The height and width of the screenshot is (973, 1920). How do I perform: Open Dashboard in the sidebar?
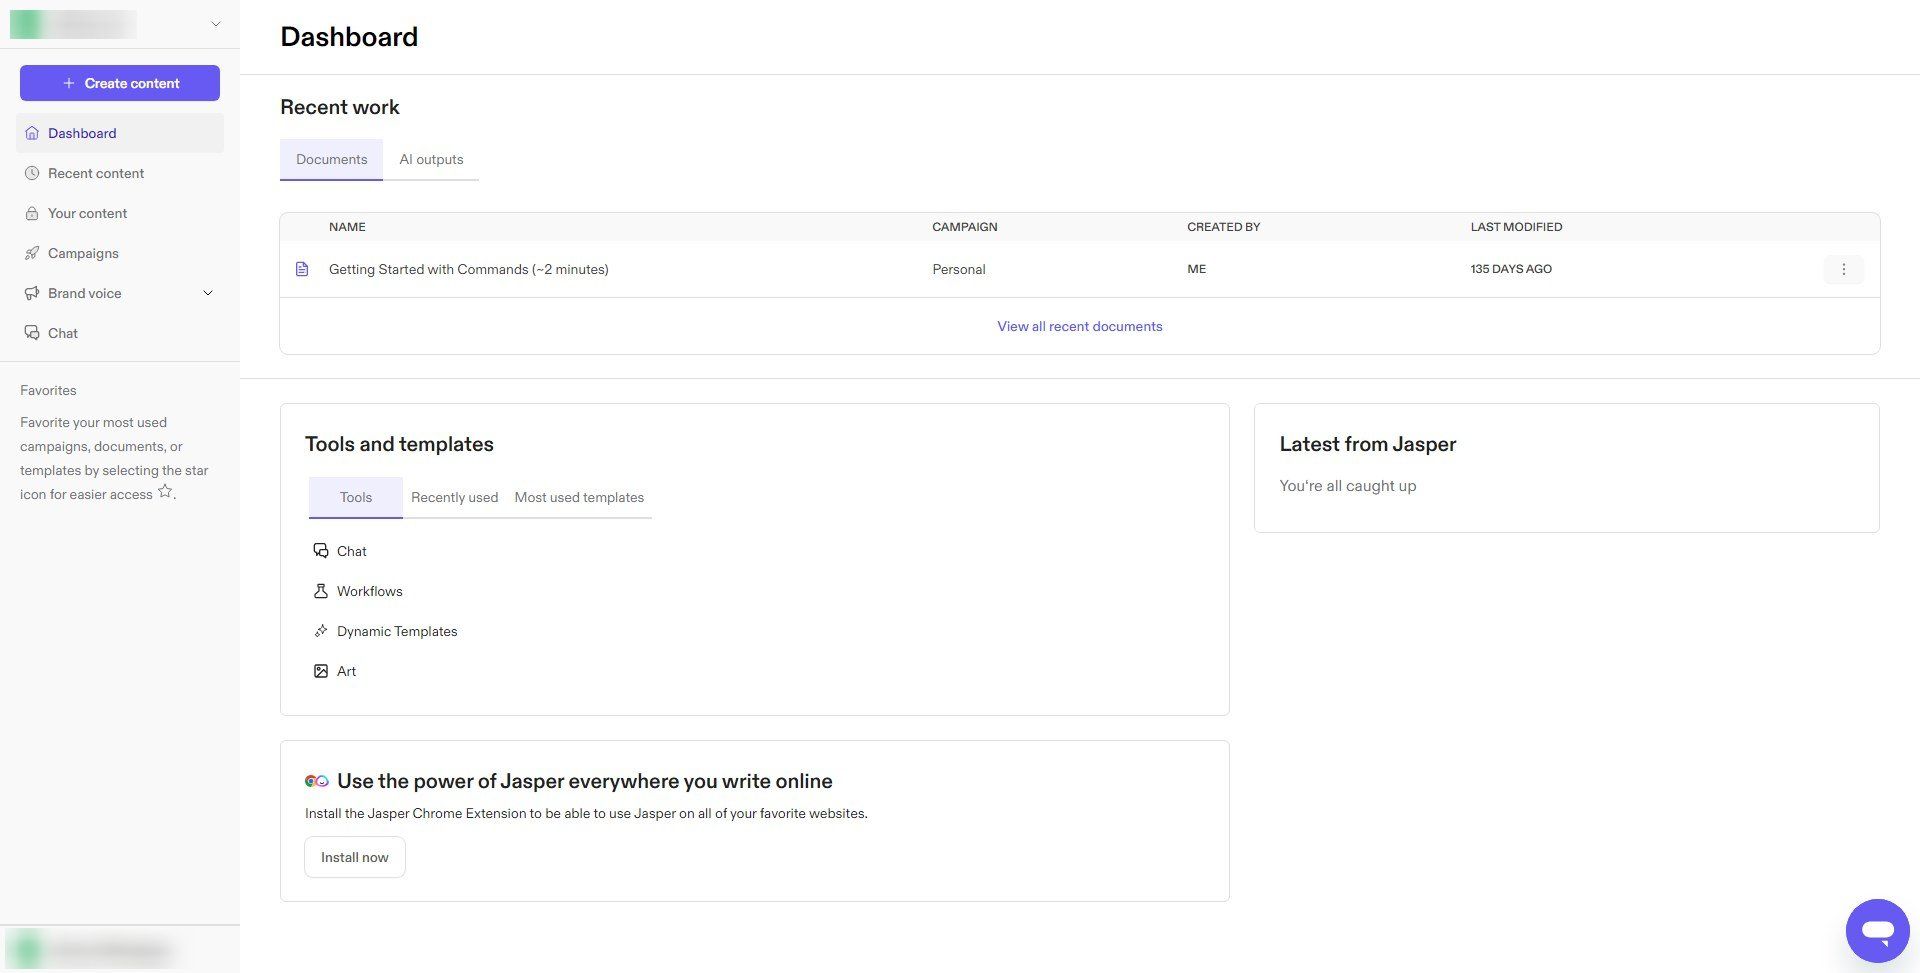120,133
